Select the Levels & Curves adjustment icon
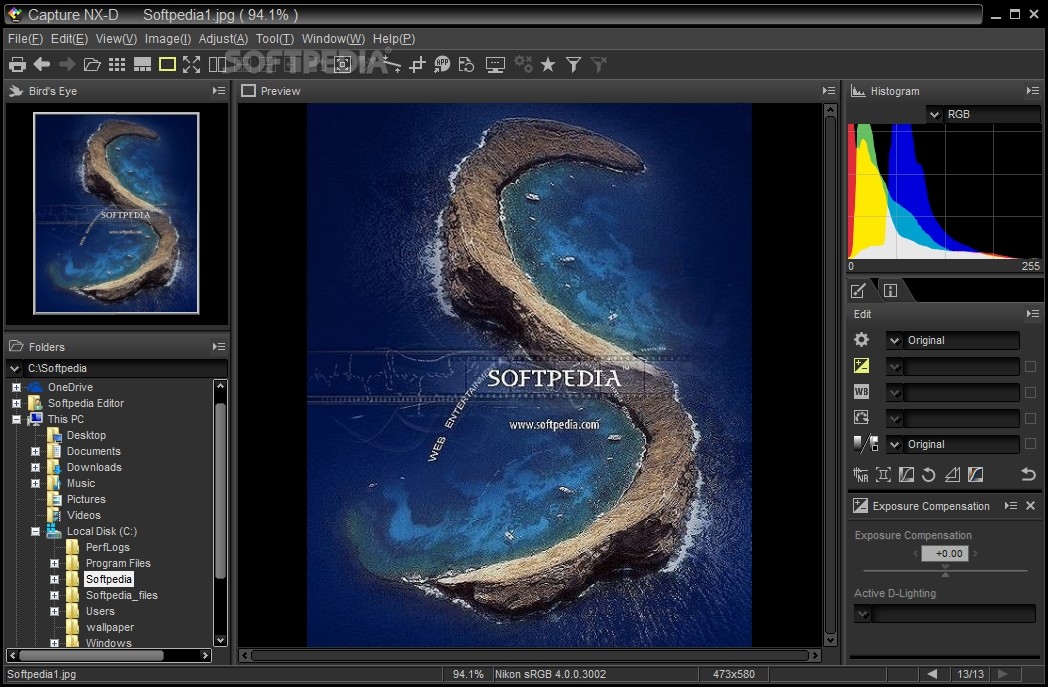The image size is (1048, 687). tap(906, 474)
